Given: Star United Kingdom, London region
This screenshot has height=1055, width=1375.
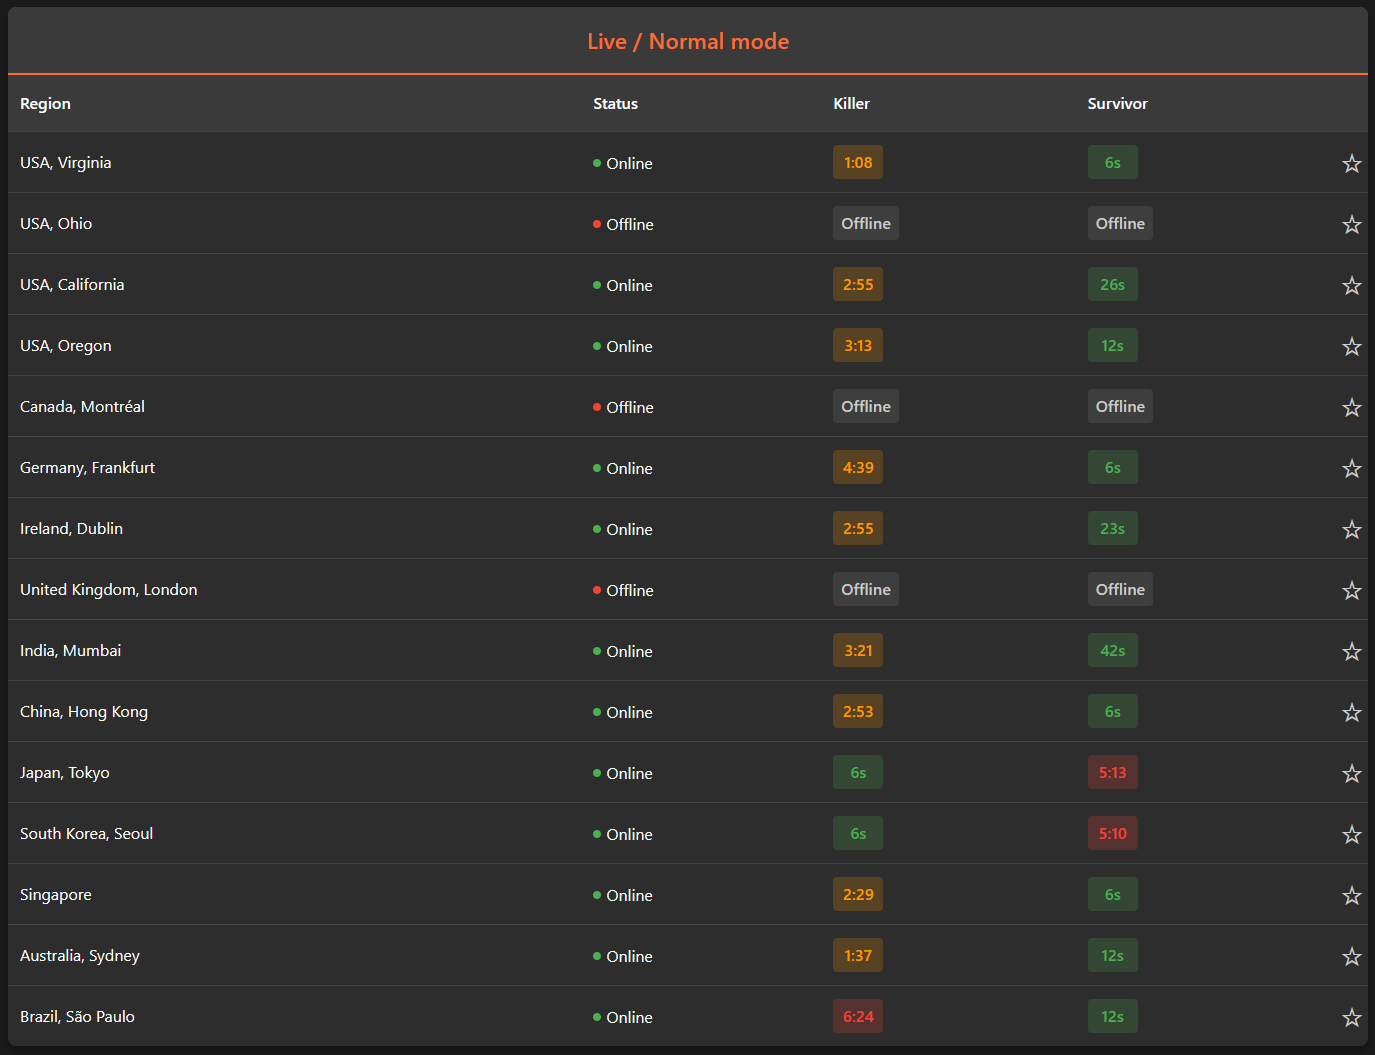Looking at the screenshot, I should point(1351,590).
